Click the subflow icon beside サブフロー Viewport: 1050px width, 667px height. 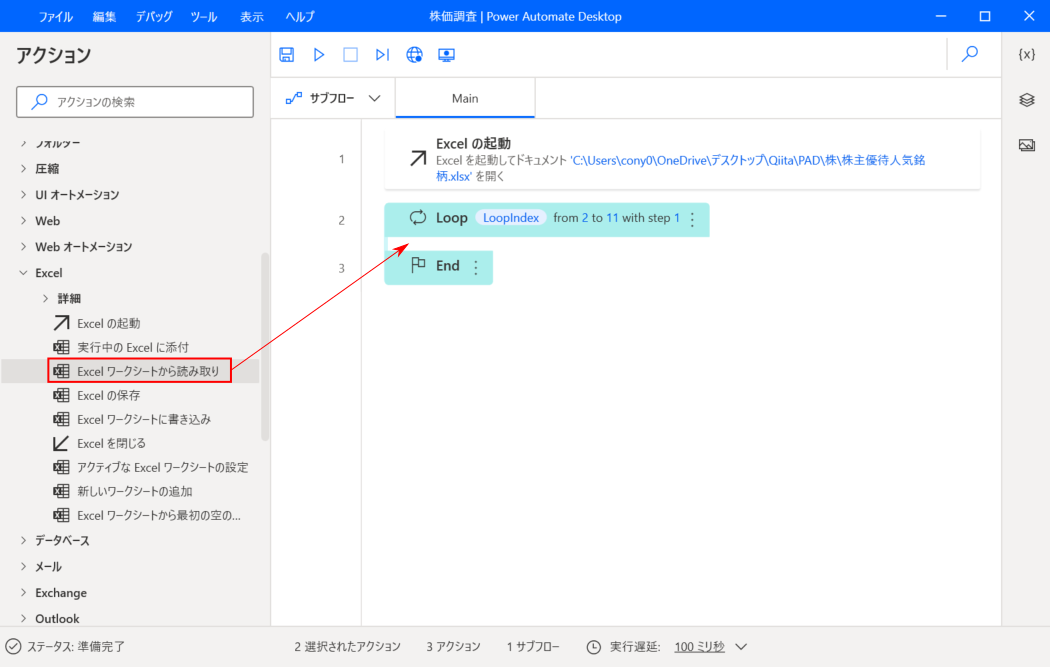[x=294, y=98]
